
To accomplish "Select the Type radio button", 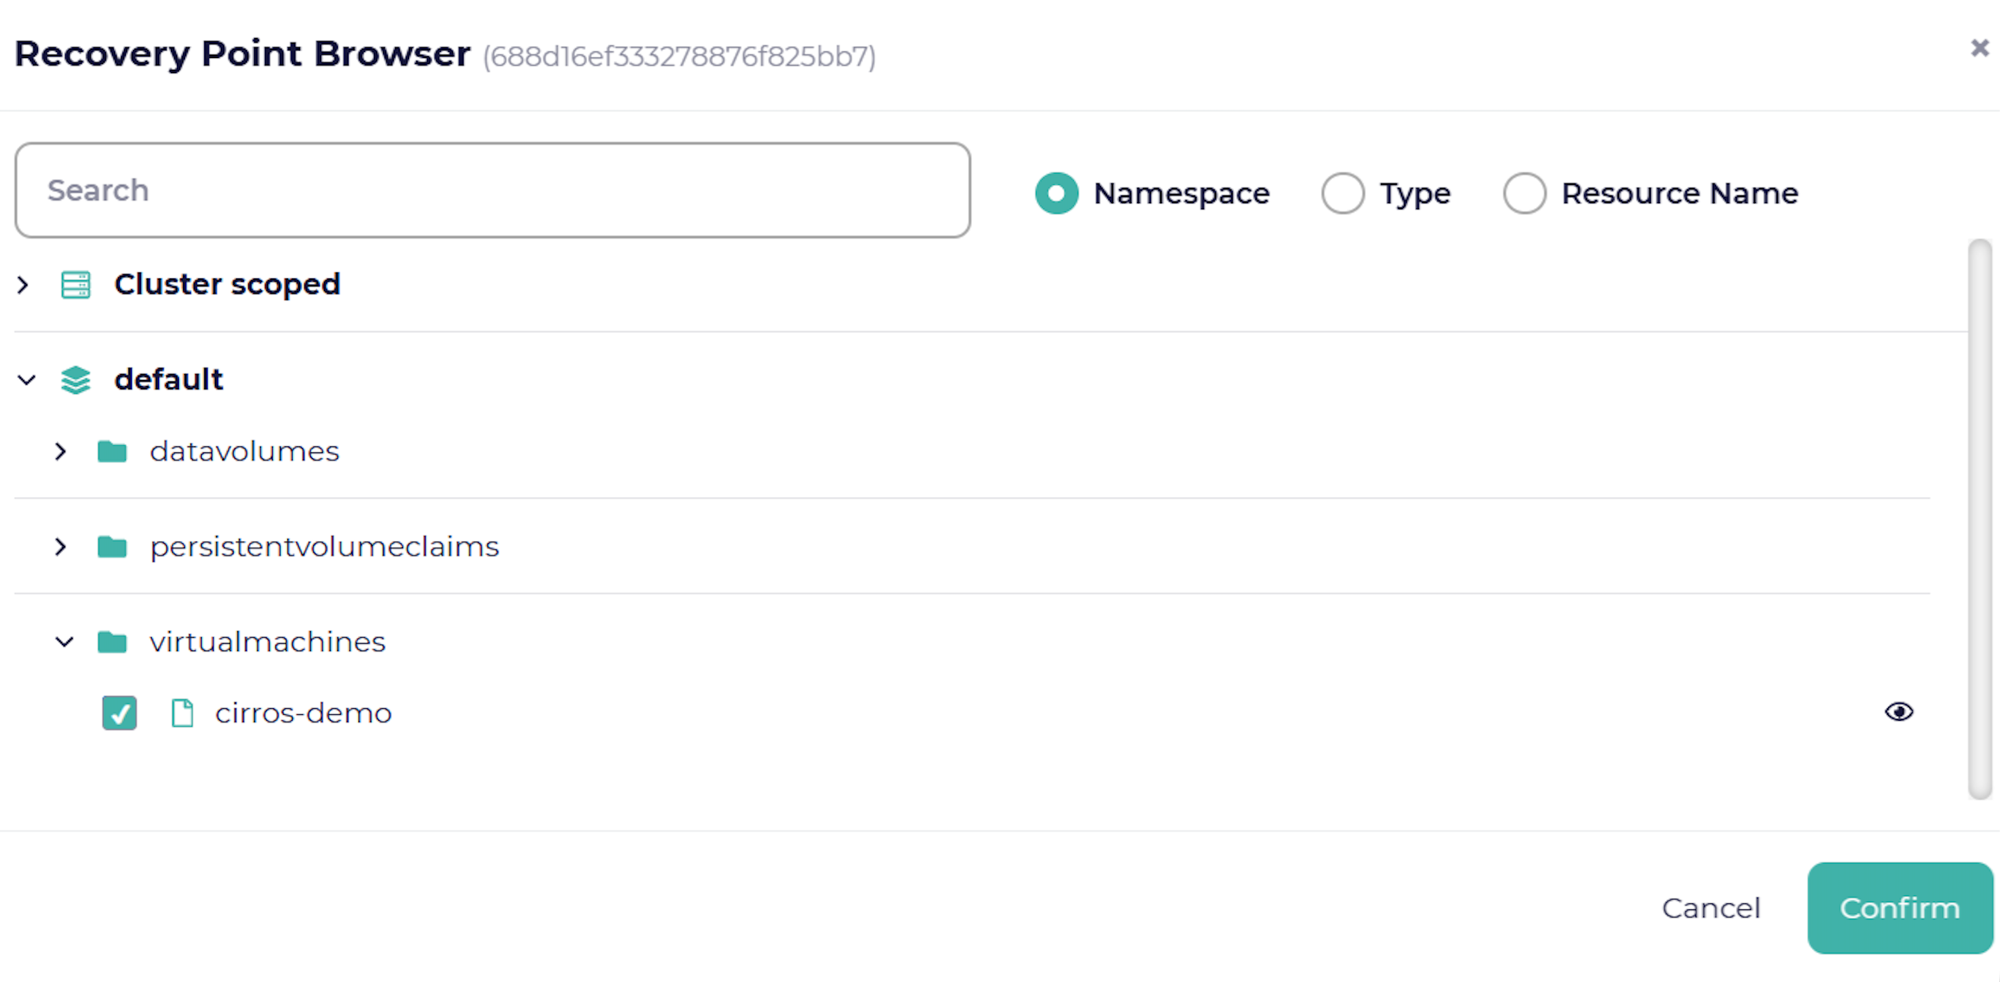I will tap(1342, 193).
